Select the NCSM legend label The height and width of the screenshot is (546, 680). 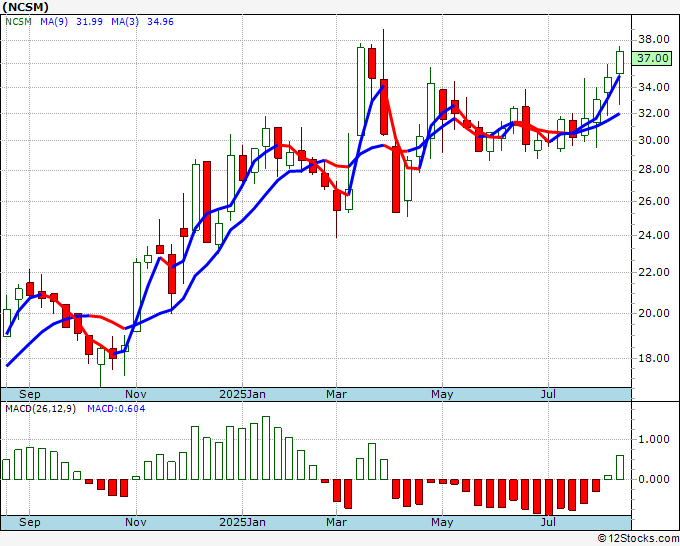coord(18,21)
